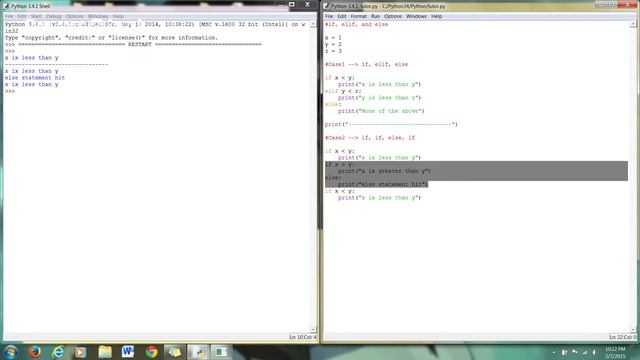
Task: Click the Python Shell scroll down arrow
Action: pyautogui.click(x=313, y=329)
